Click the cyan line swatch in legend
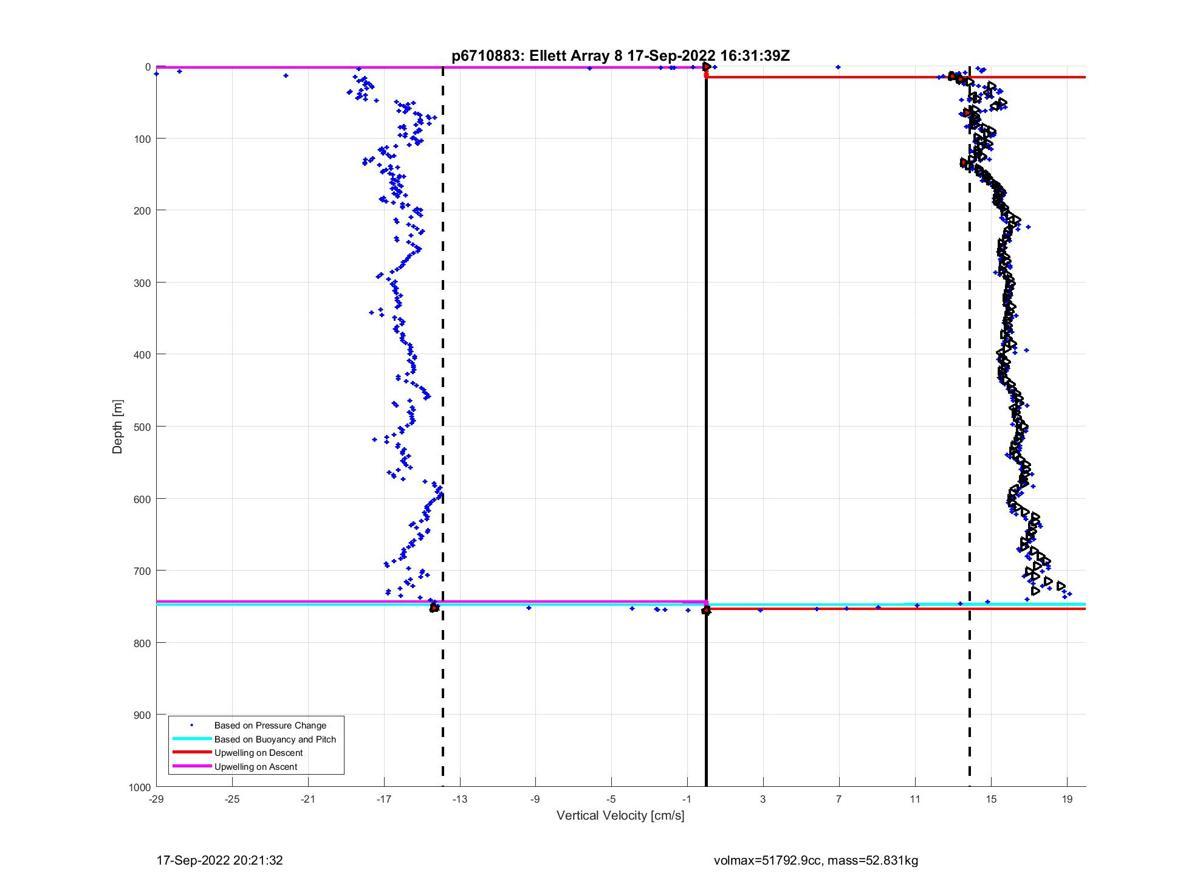The height and width of the screenshot is (885, 1200). coord(191,739)
